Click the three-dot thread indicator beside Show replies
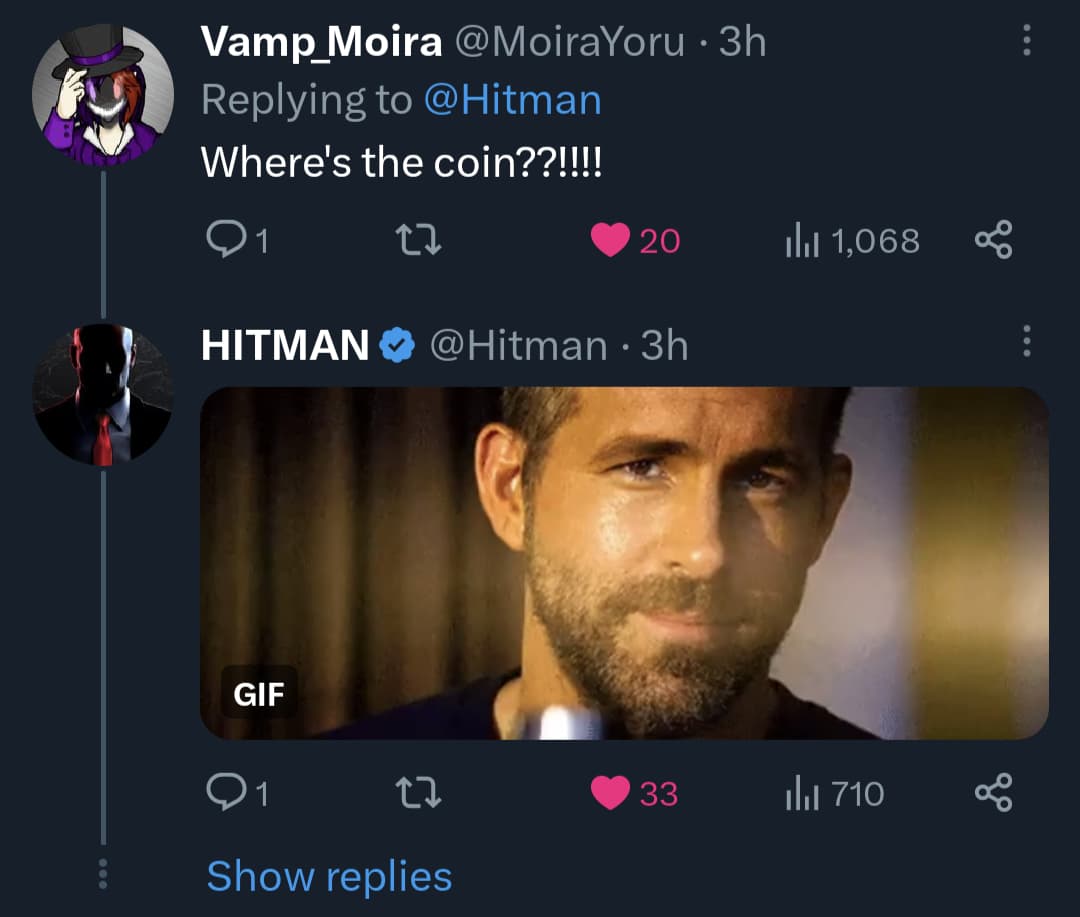 [x=101, y=876]
